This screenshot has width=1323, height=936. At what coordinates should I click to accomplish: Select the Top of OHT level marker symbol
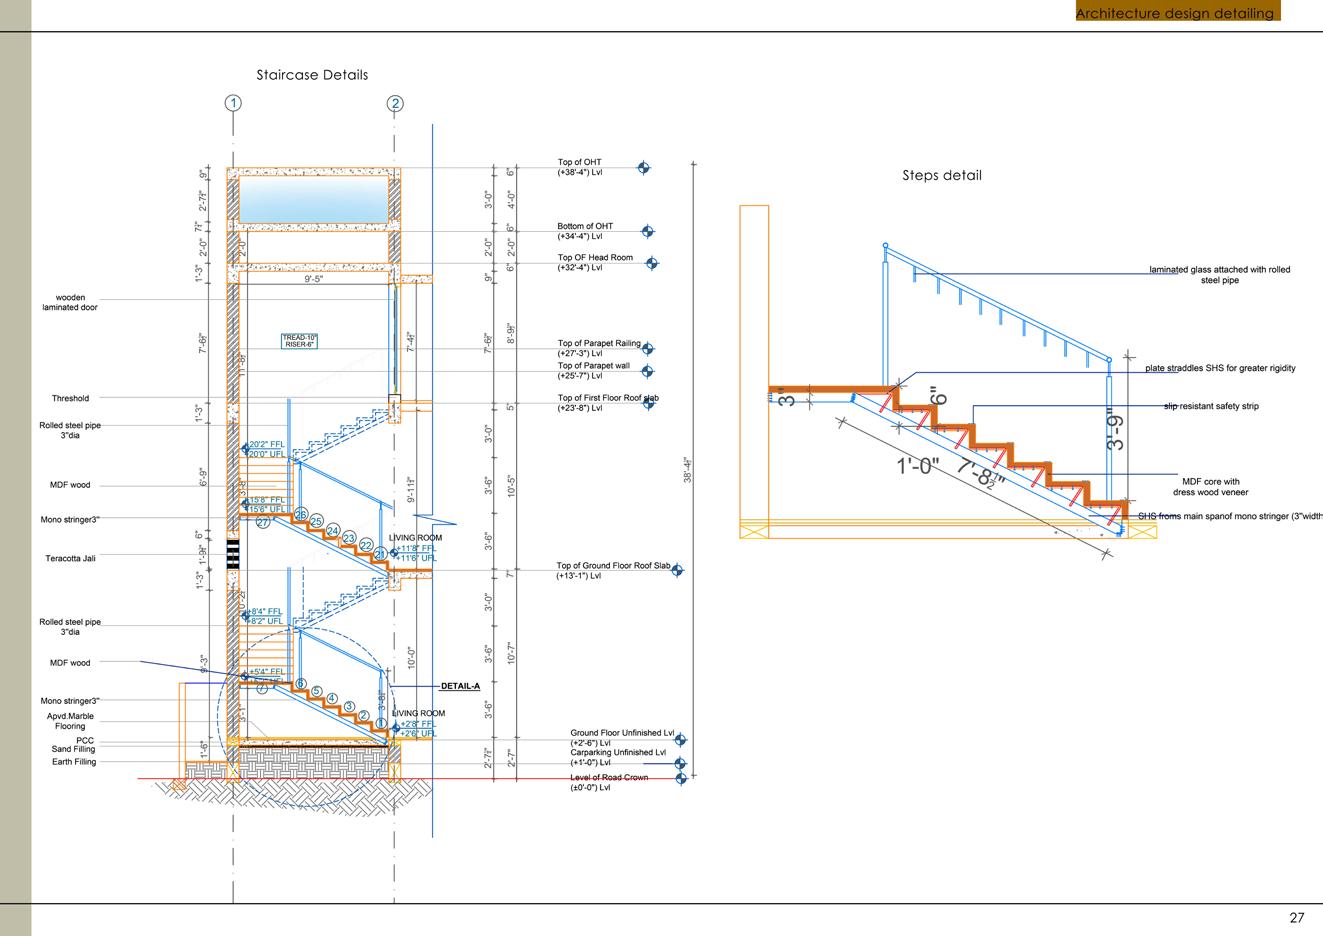tap(643, 168)
